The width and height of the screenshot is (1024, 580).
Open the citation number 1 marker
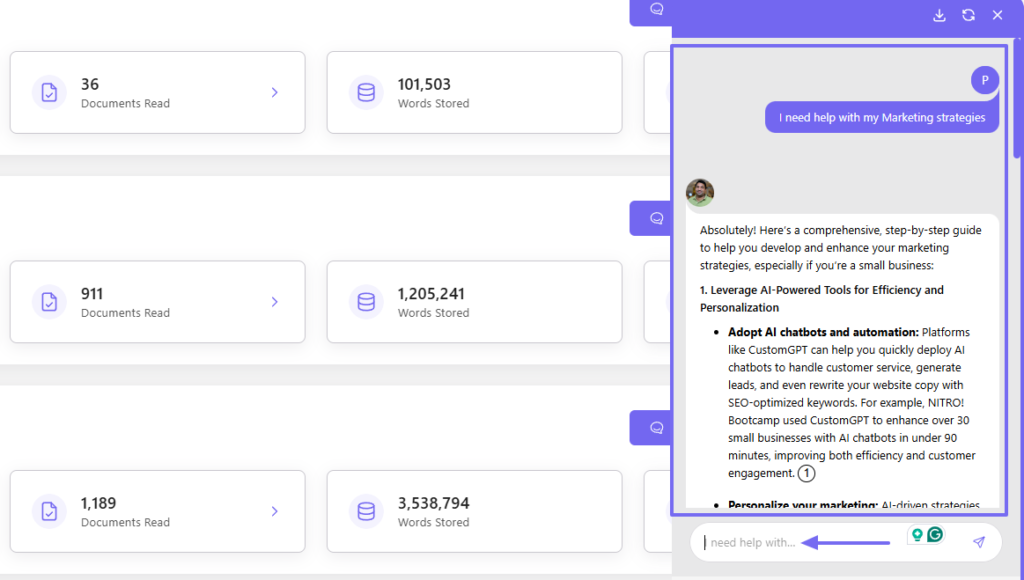point(807,473)
